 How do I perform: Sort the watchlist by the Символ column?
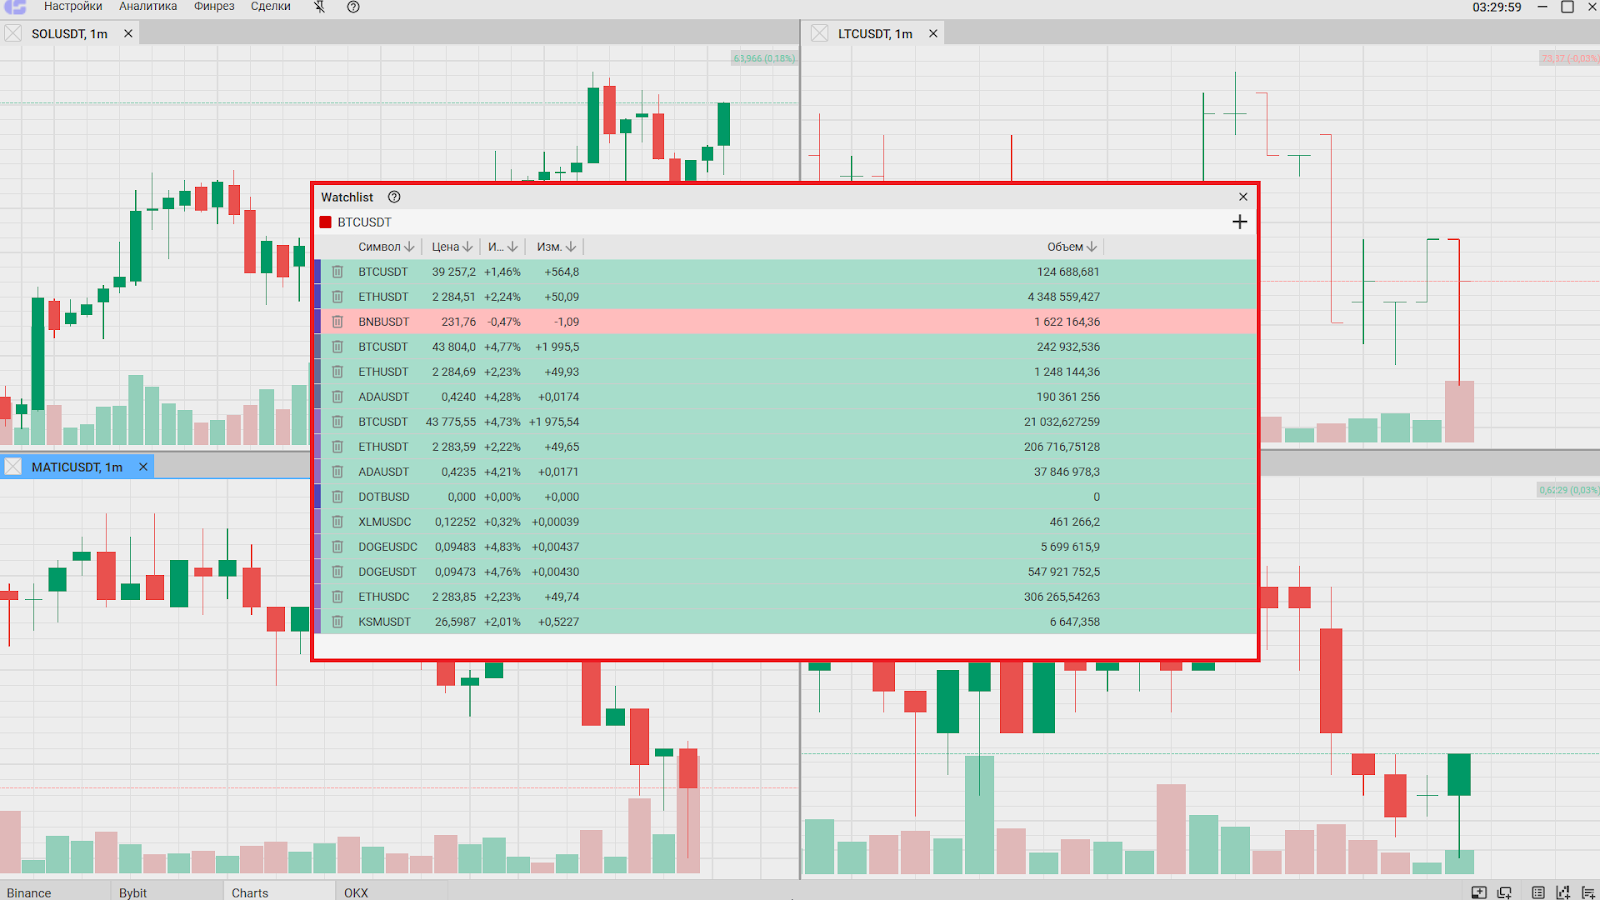tap(385, 247)
